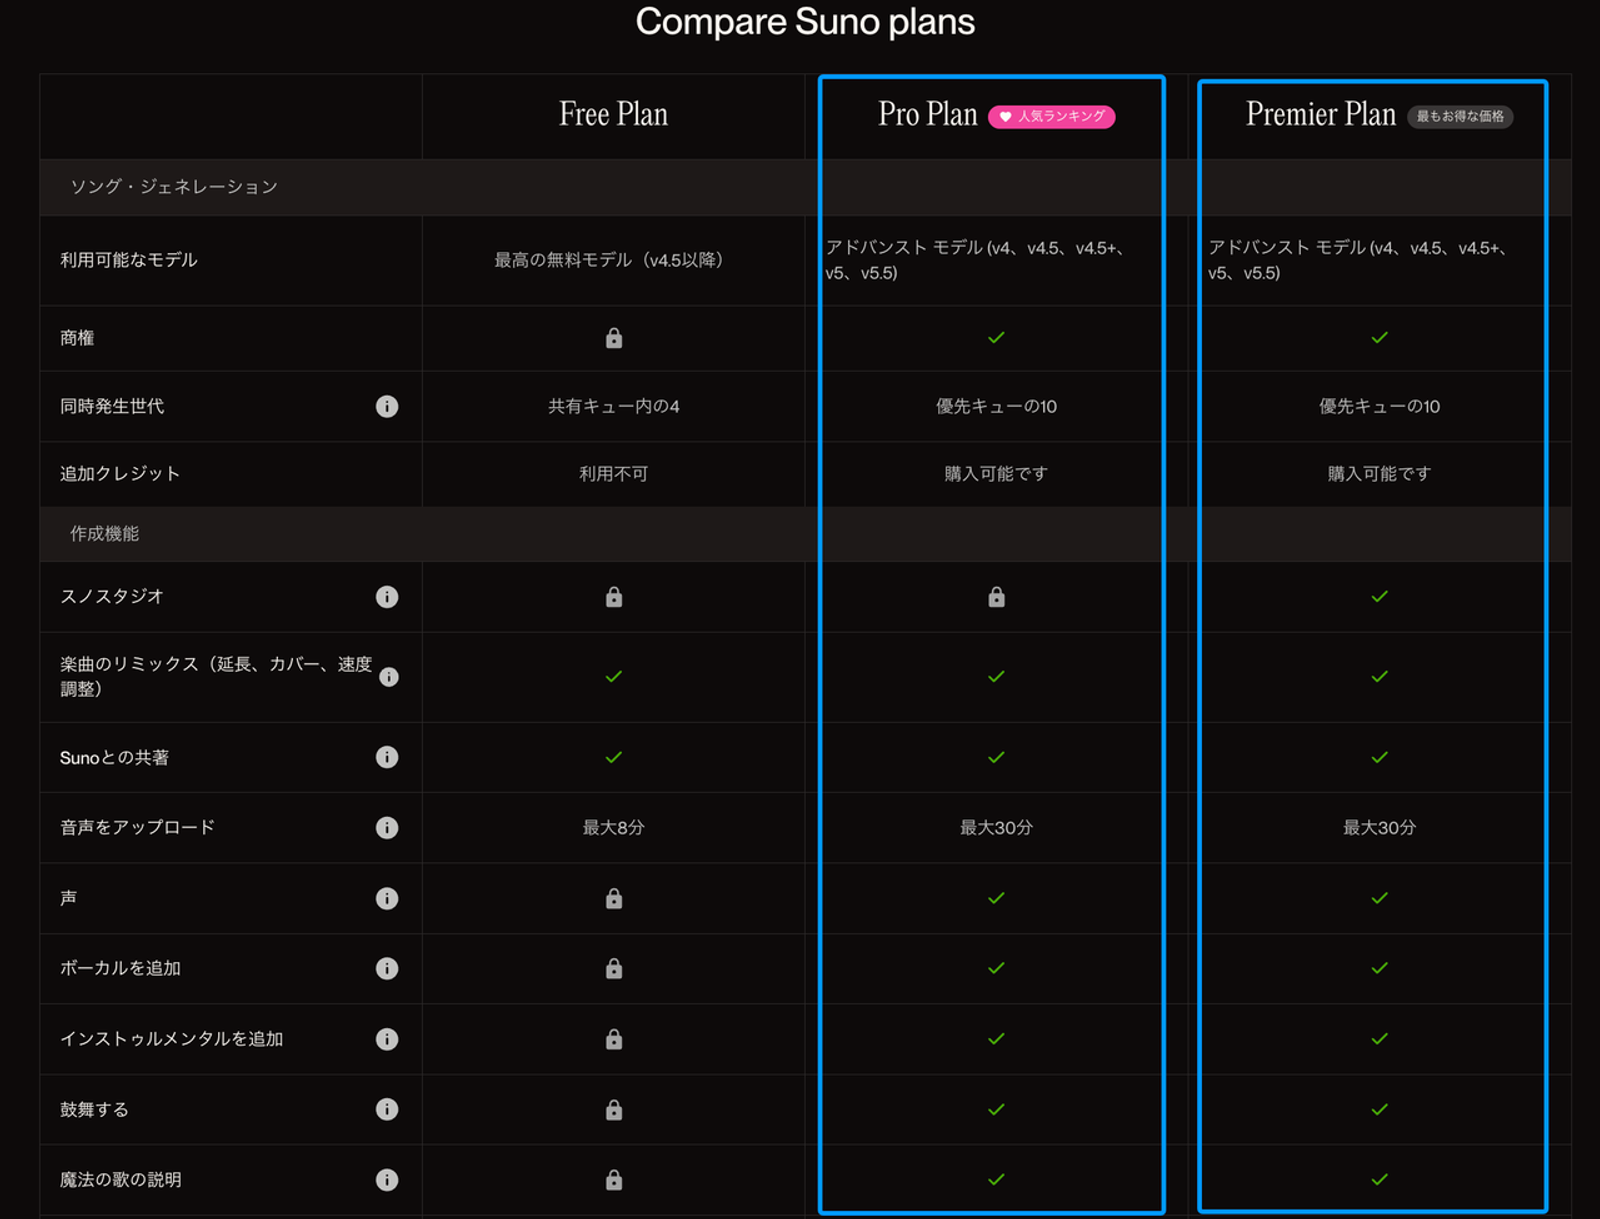Click Premier Plan checkmark for インストゥルメンタルを追加
This screenshot has height=1219, width=1600.
1380,1039
